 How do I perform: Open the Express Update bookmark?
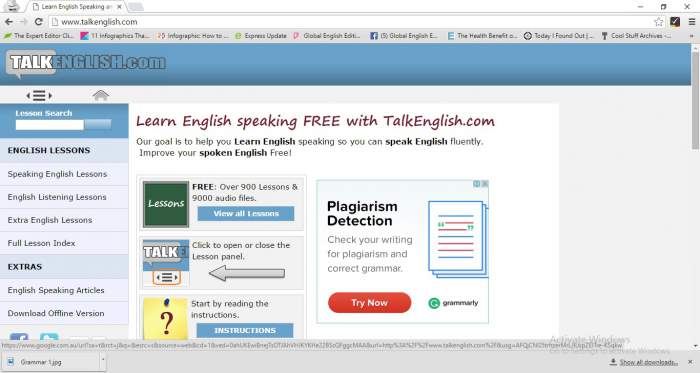click(261, 36)
